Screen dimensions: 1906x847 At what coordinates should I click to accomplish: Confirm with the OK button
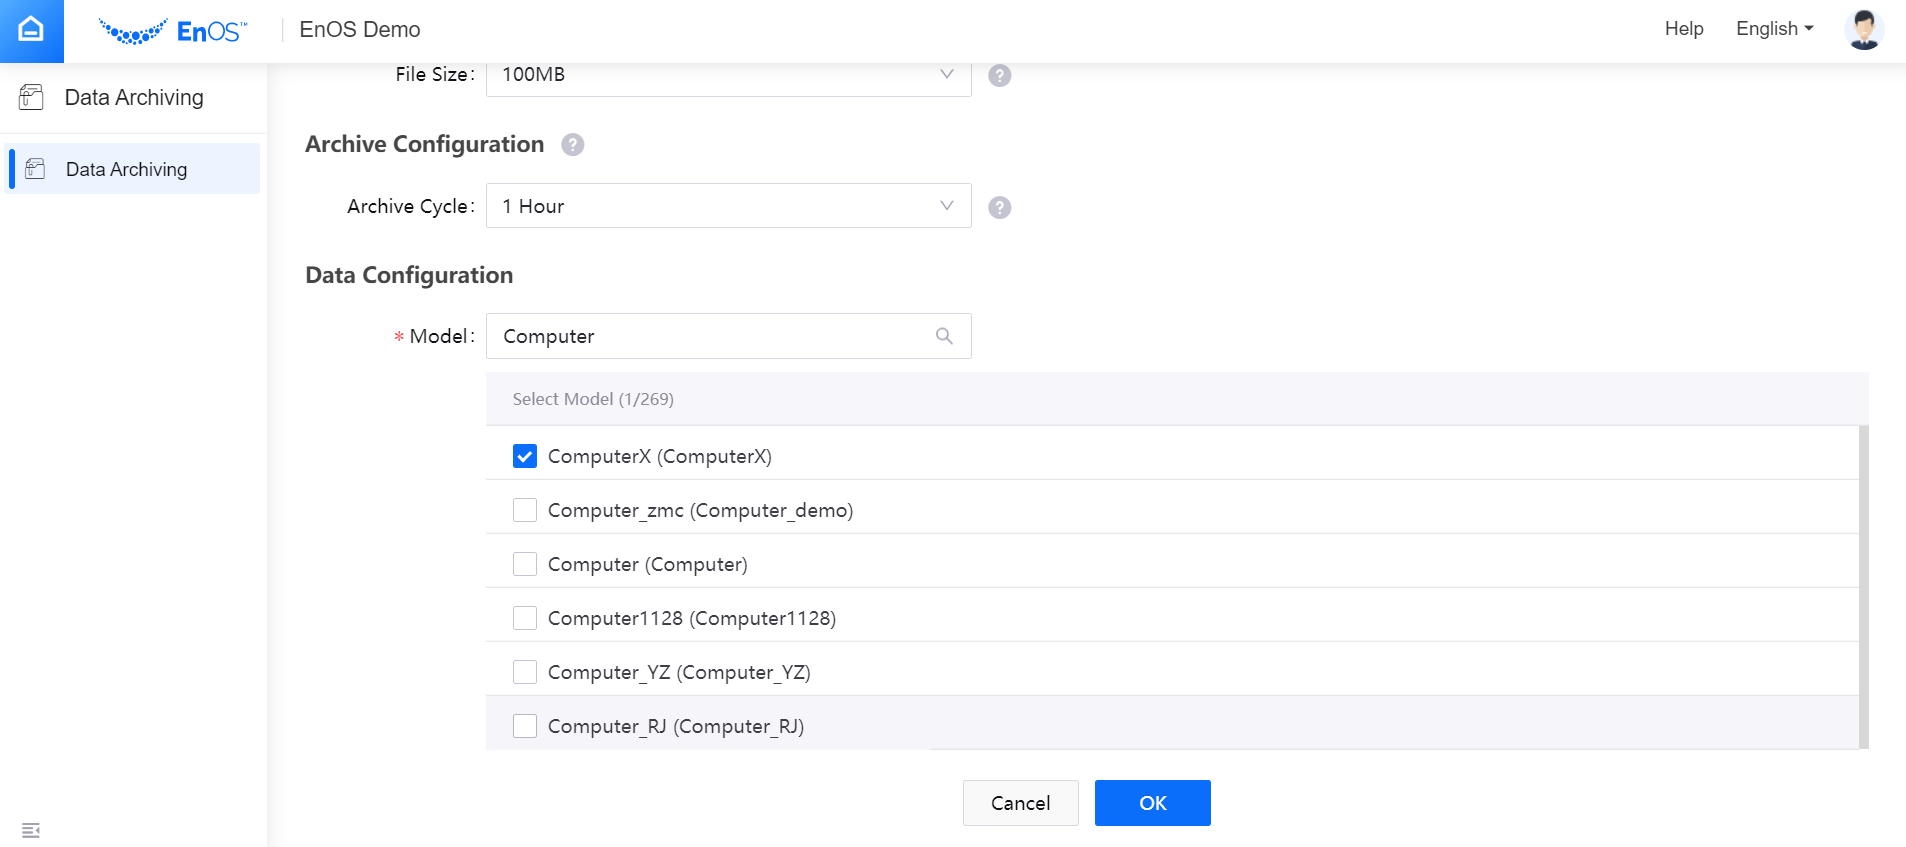(1152, 803)
